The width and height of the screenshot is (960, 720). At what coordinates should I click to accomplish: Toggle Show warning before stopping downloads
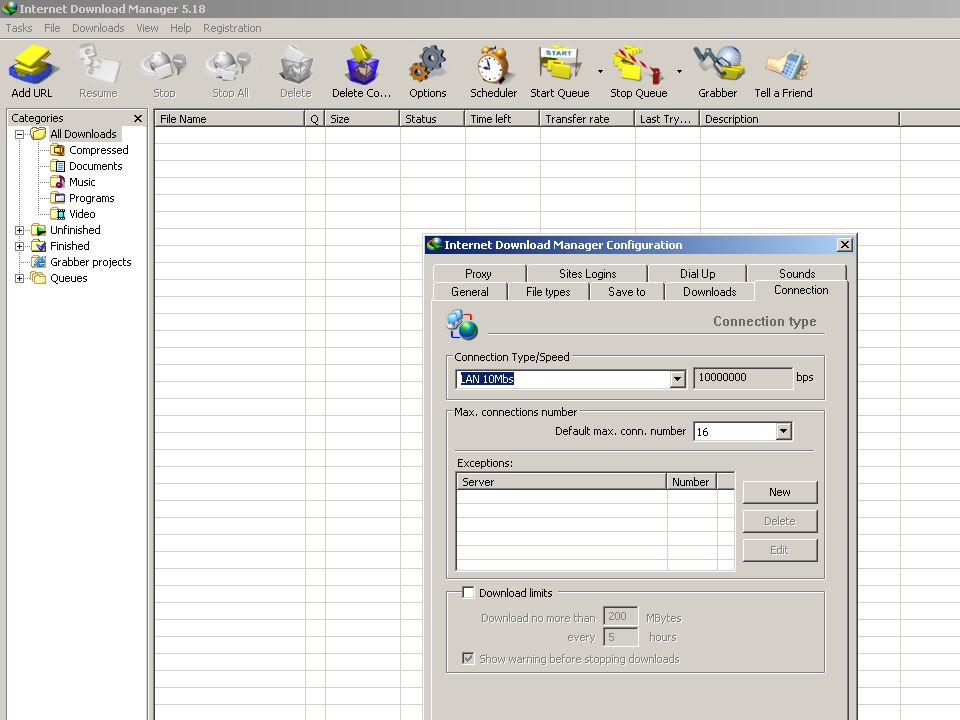click(468, 659)
